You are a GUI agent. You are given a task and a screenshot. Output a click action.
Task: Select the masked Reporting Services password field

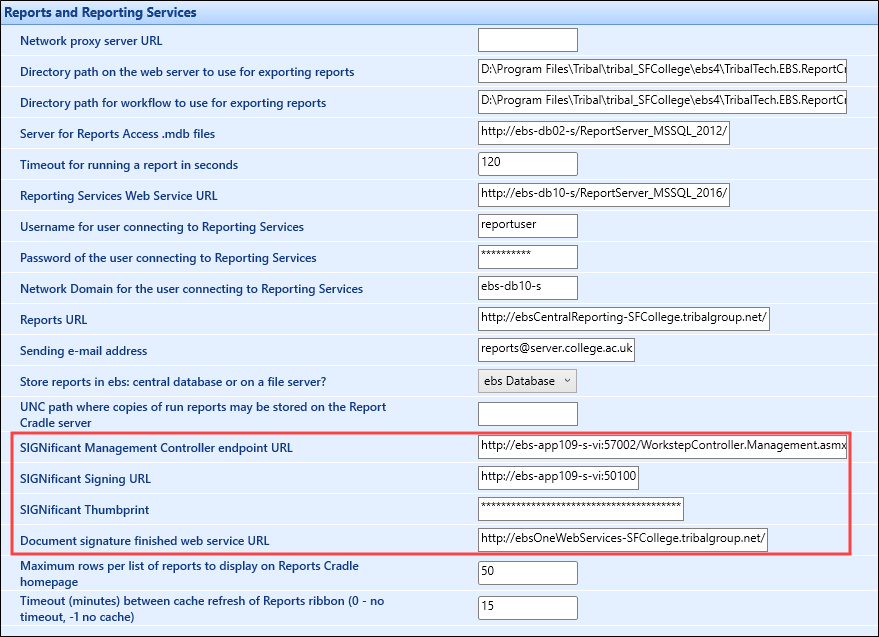point(527,256)
